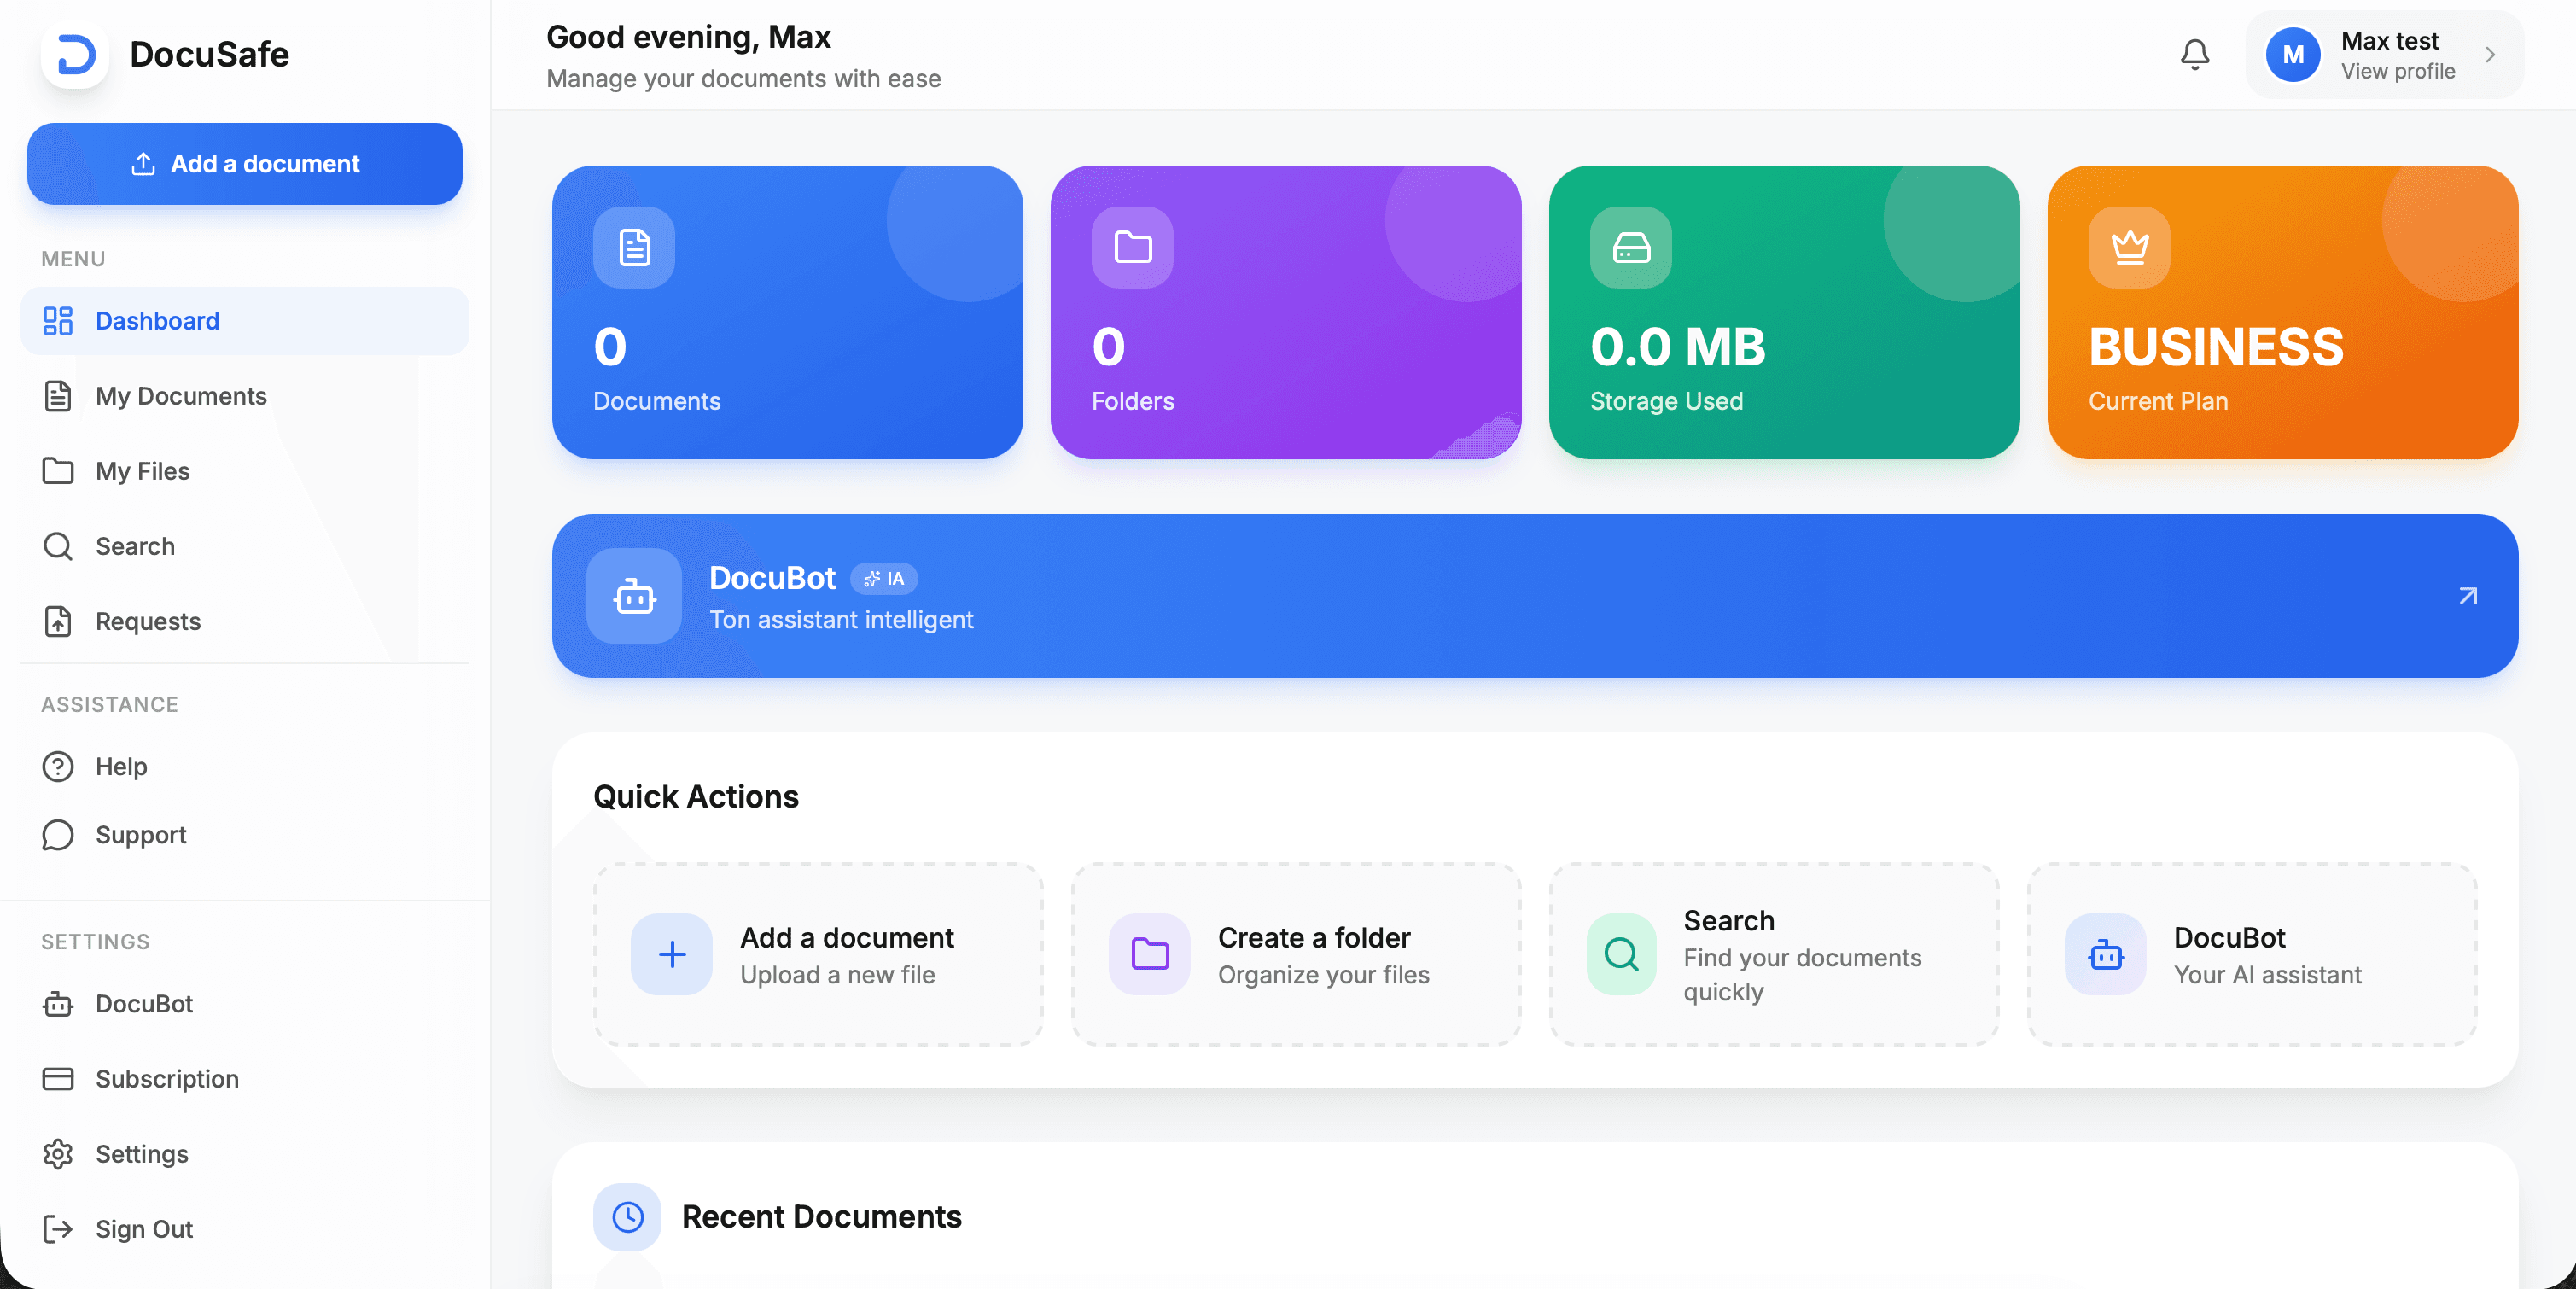Click the purple folder icon in Quick Actions

(x=1149, y=954)
